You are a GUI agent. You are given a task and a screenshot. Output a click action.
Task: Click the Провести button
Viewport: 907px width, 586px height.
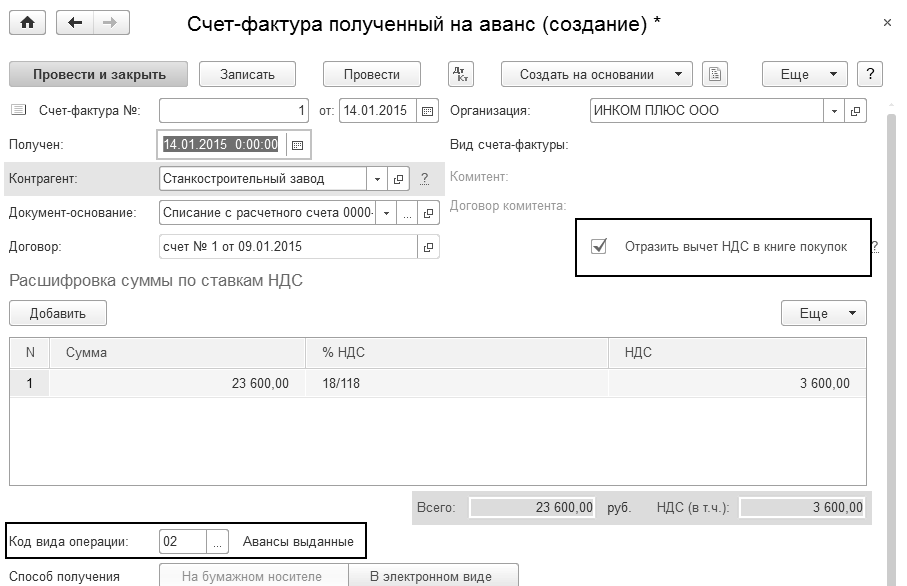[371, 74]
